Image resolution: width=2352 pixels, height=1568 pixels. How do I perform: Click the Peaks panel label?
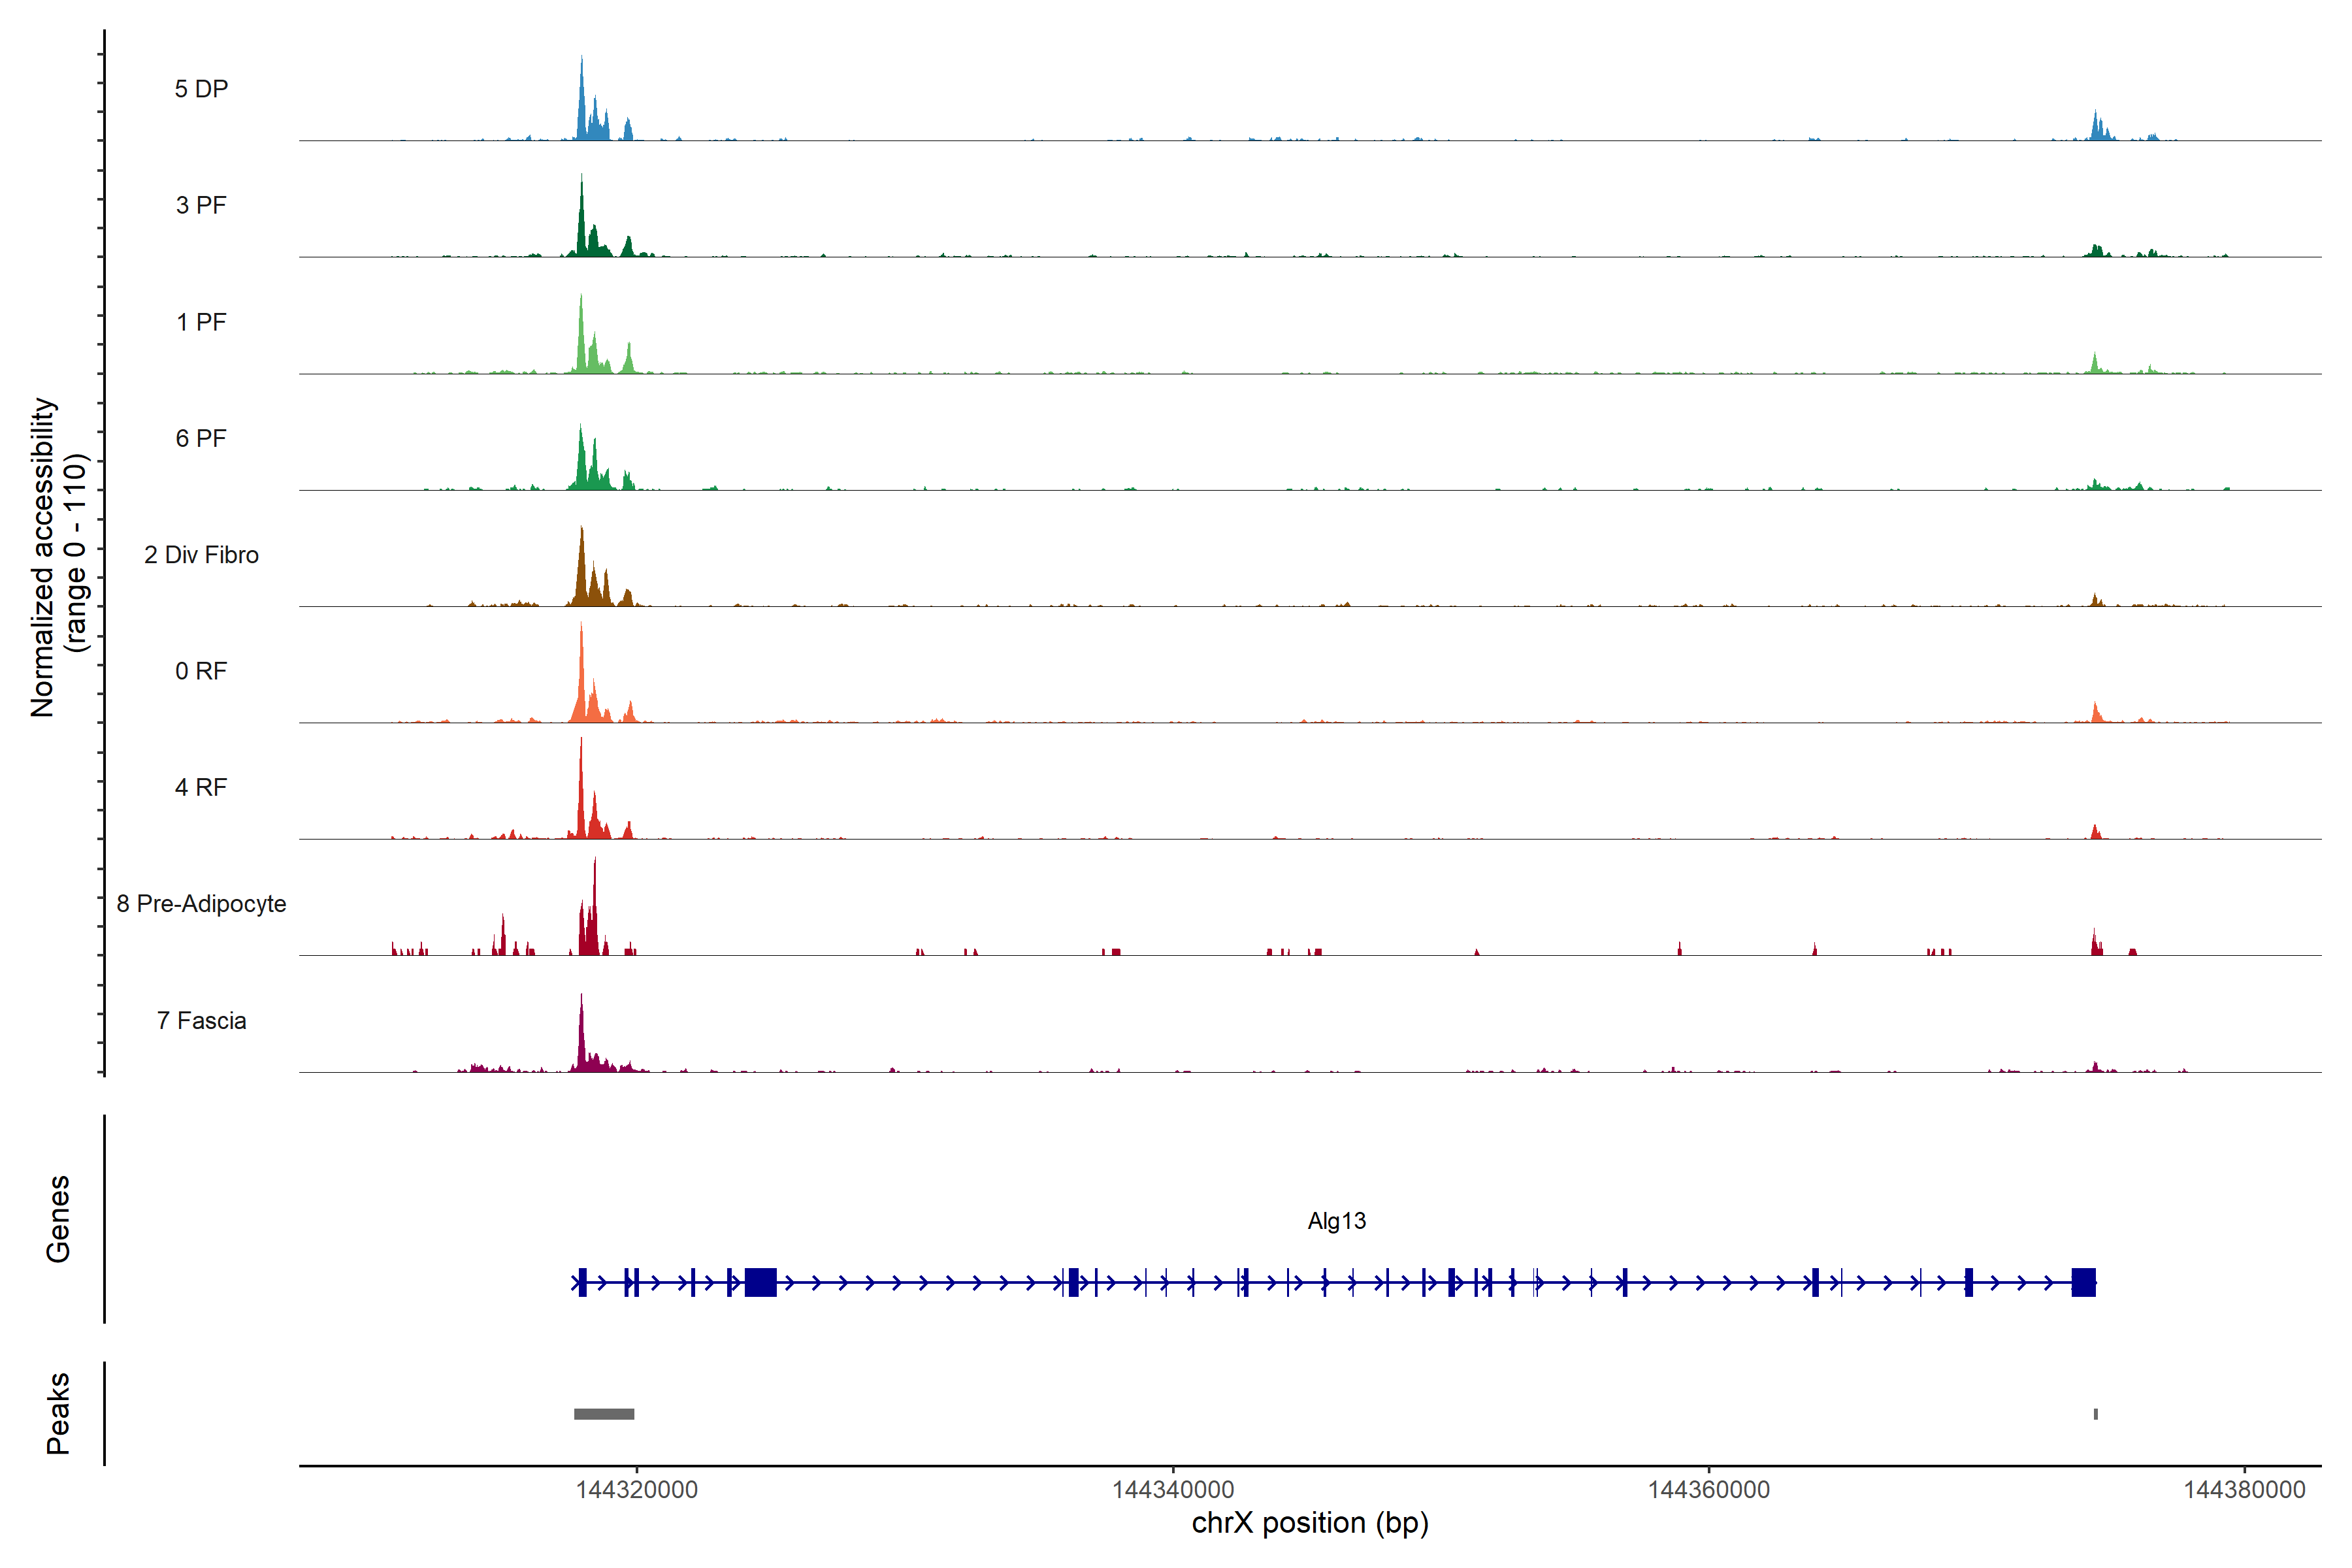58,1413
